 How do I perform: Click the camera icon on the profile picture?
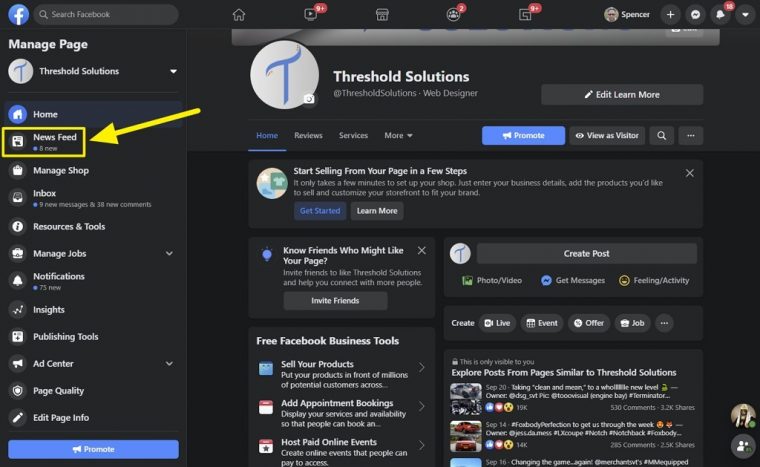coord(309,99)
